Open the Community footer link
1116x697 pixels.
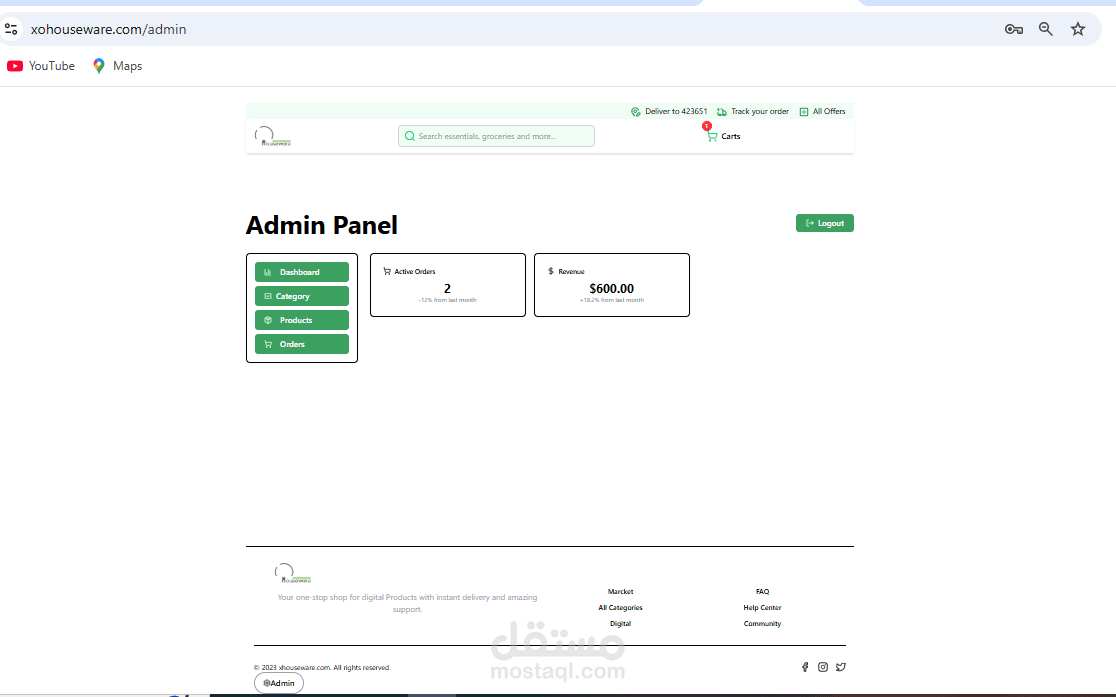(762, 624)
